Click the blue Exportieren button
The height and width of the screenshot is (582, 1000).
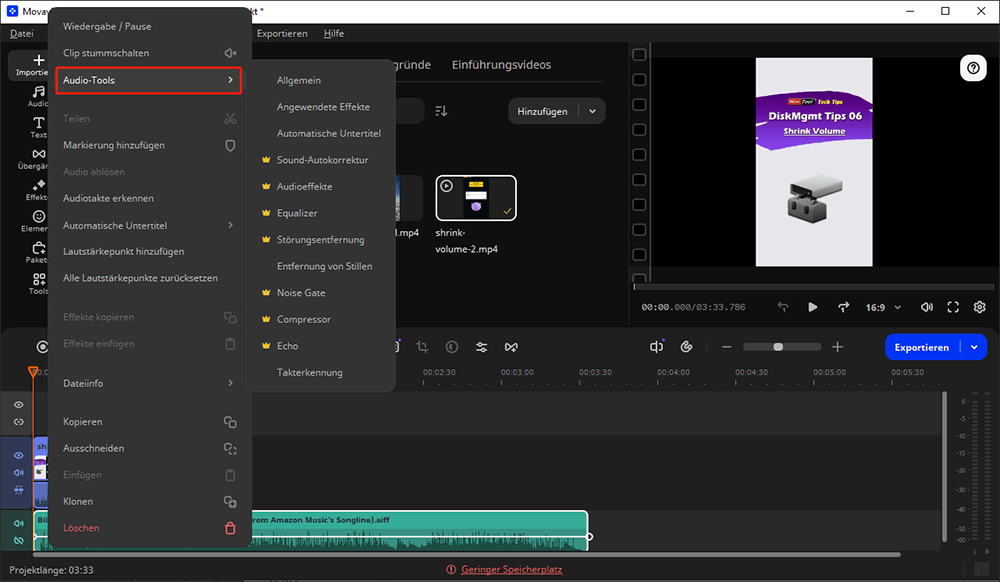click(x=921, y=347)
